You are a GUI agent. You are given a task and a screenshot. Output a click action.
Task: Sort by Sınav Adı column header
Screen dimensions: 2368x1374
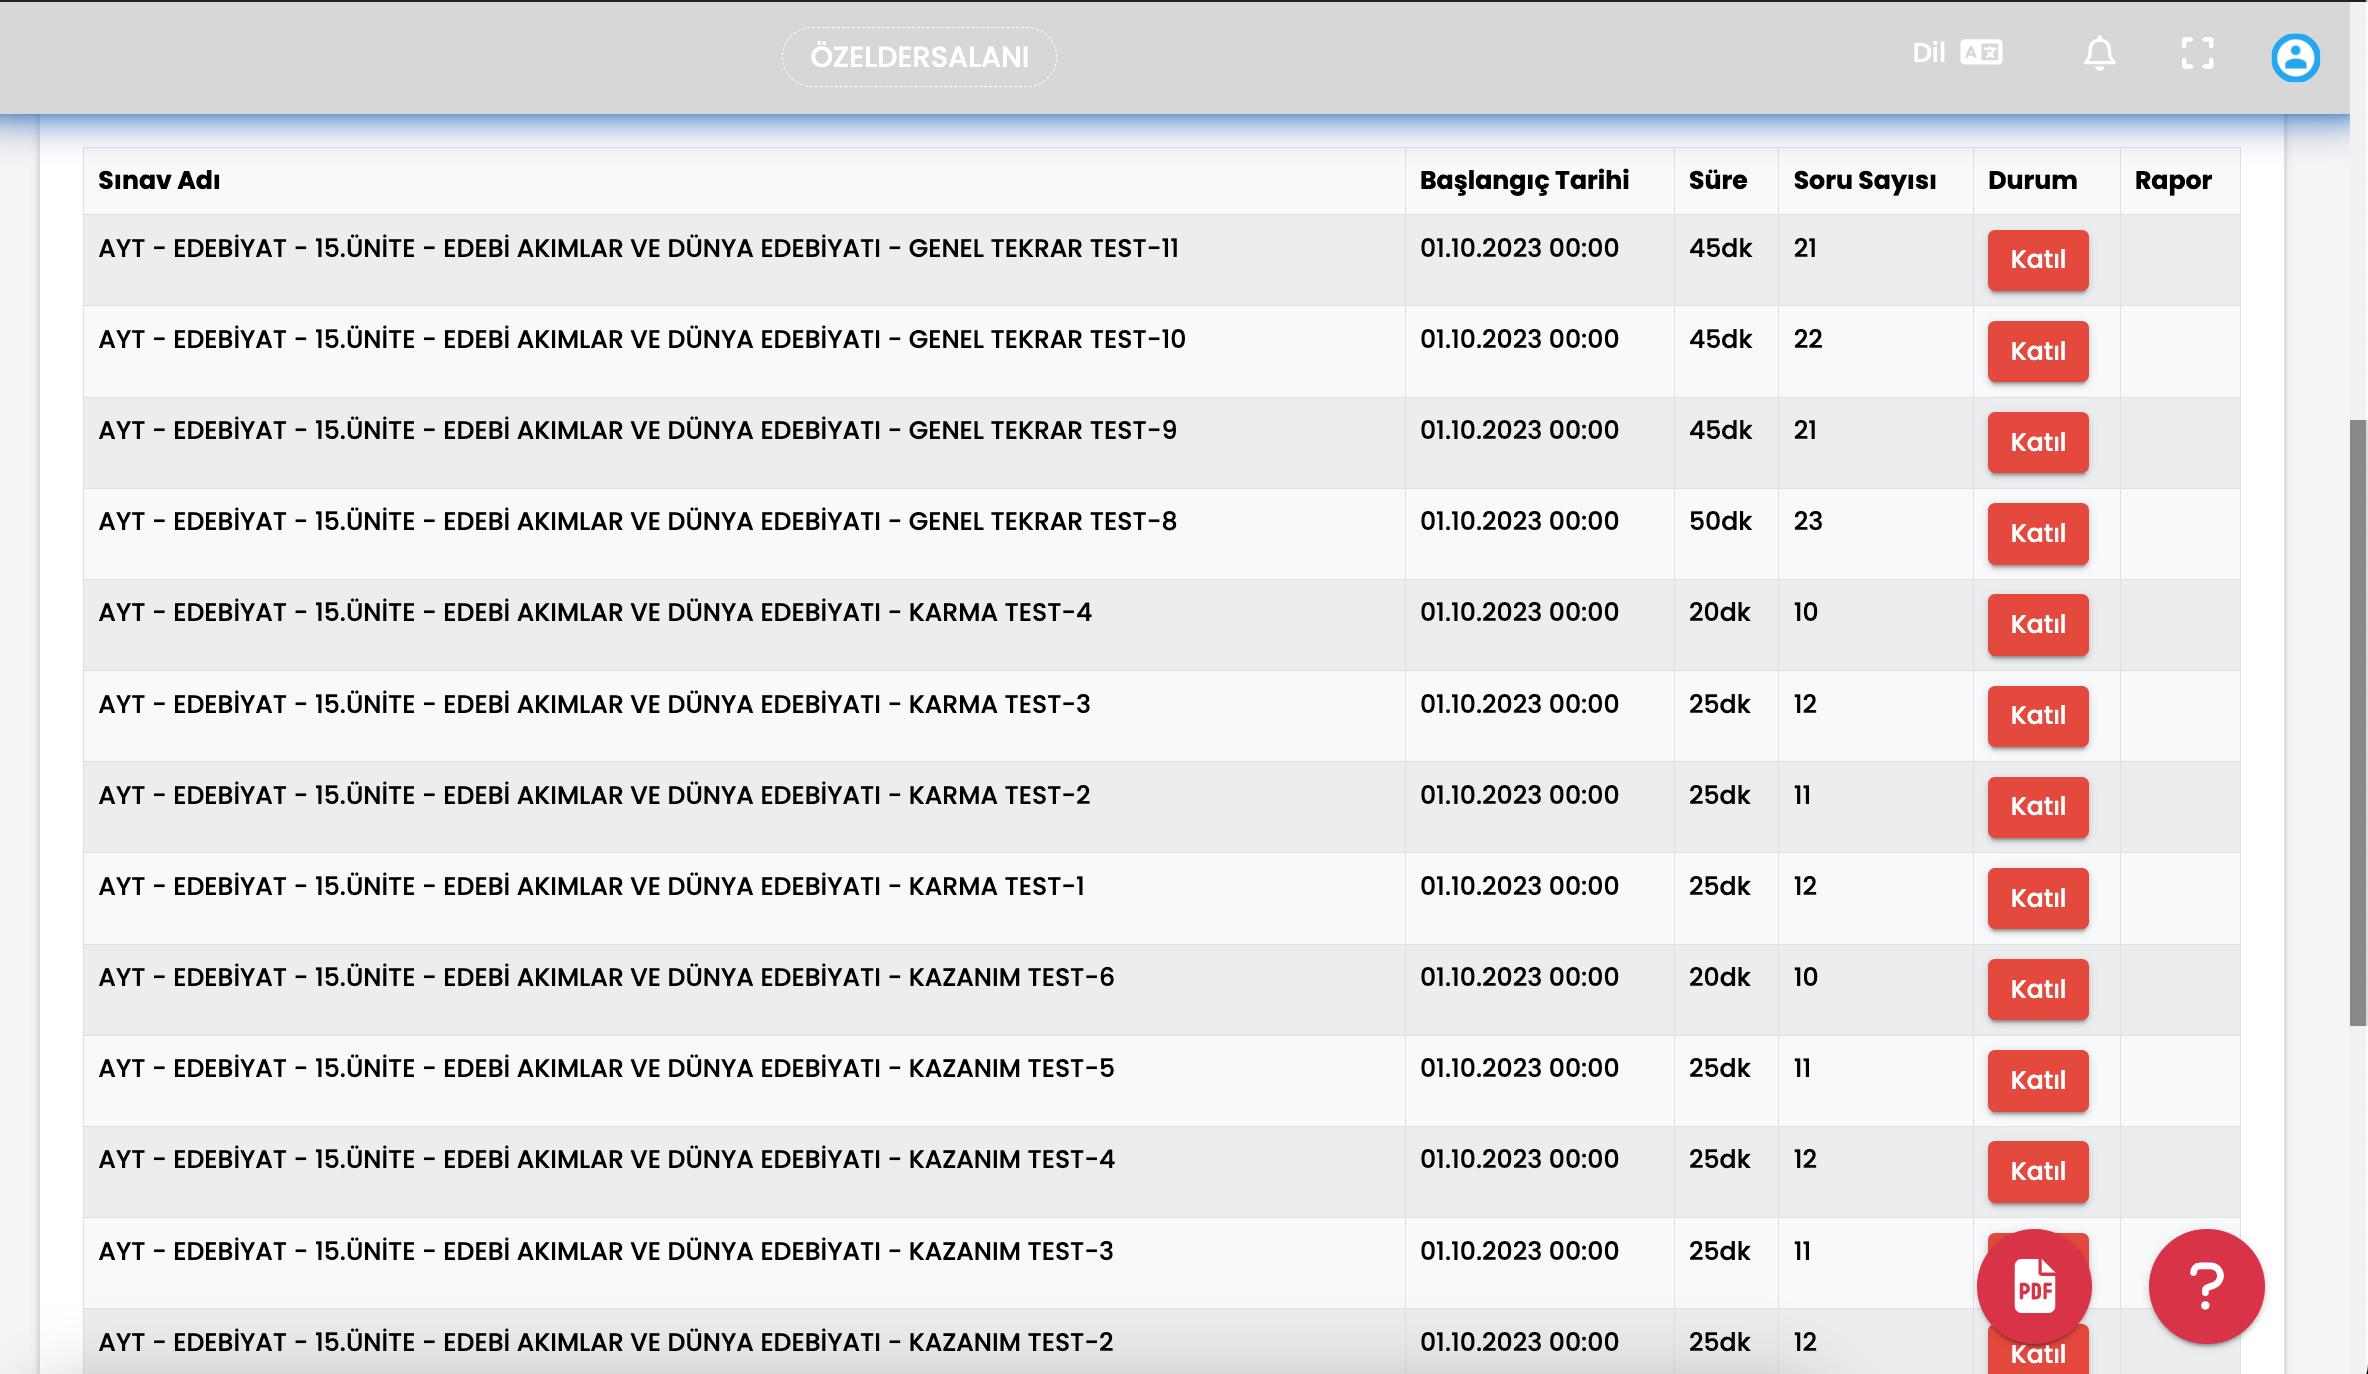click(159, 181)
